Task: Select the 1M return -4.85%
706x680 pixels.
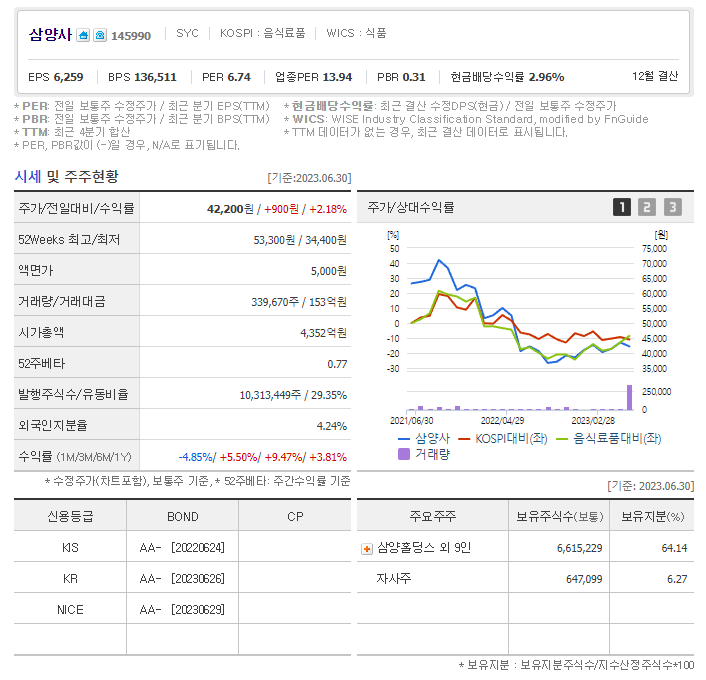Action: [195, 457]
